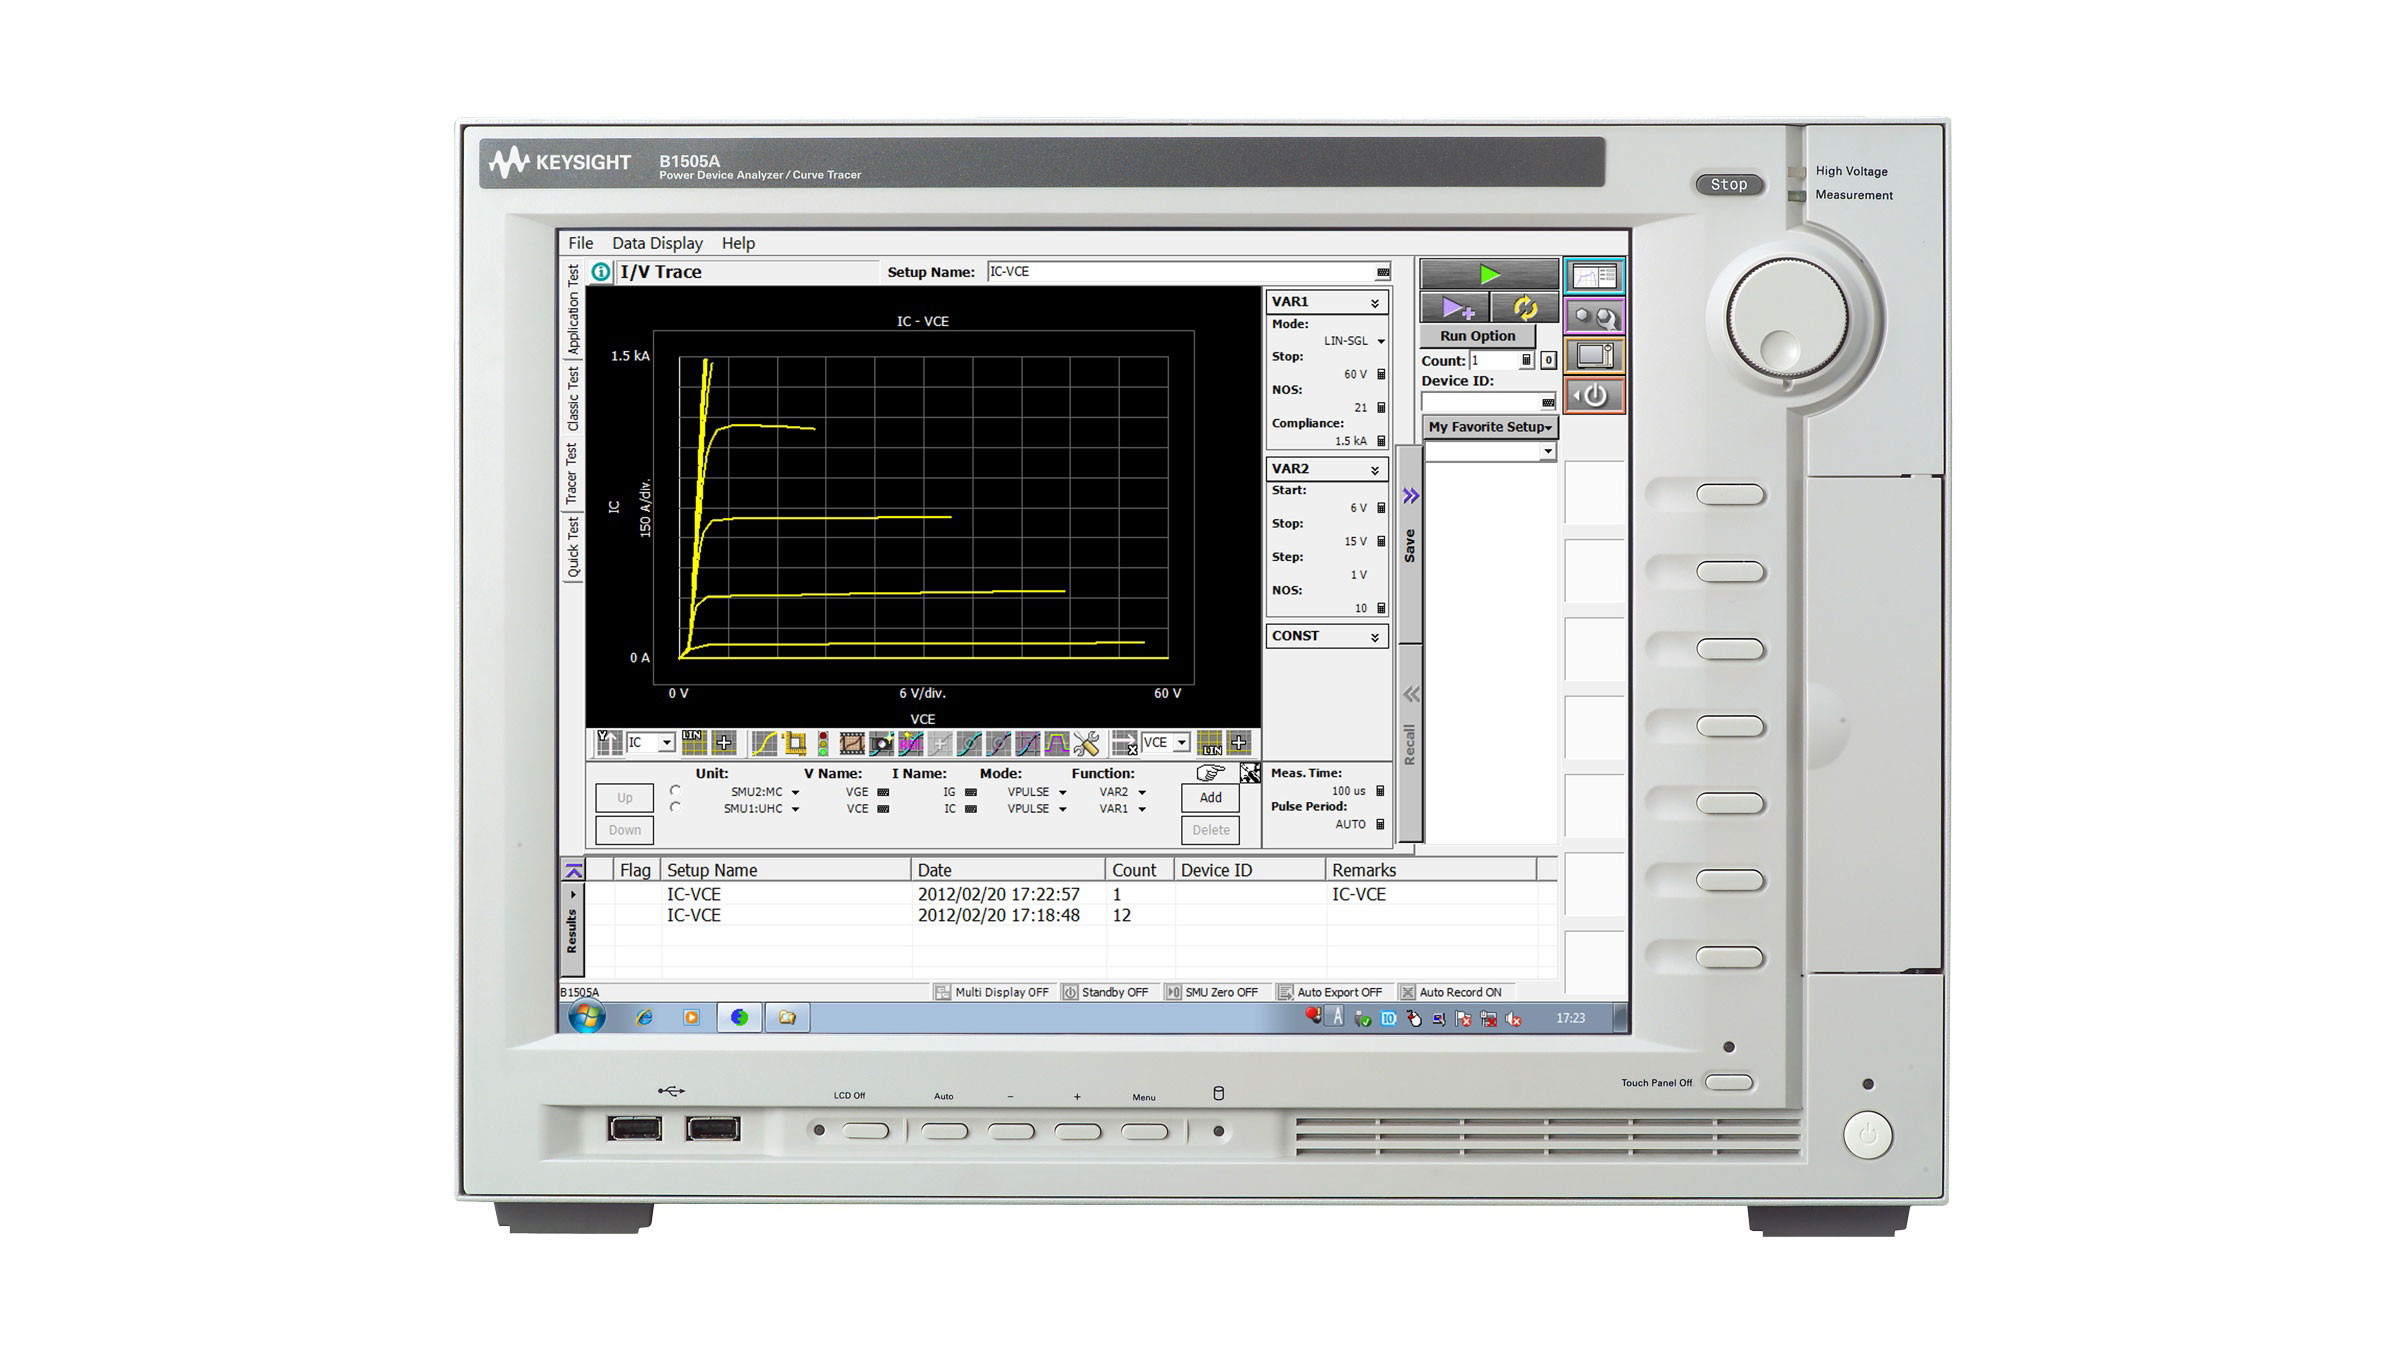
Task: Open the My Favorite Setup dropdown
Action: pyautogui.click(x=1489, y=427)
